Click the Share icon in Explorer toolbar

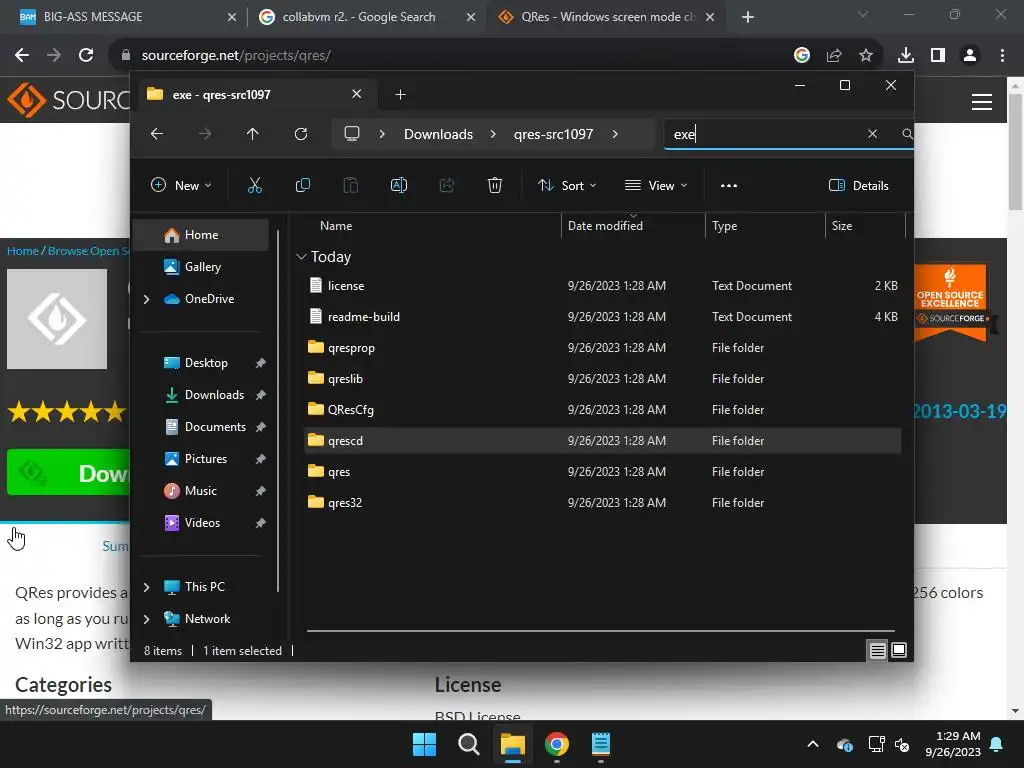pos(447,185)
